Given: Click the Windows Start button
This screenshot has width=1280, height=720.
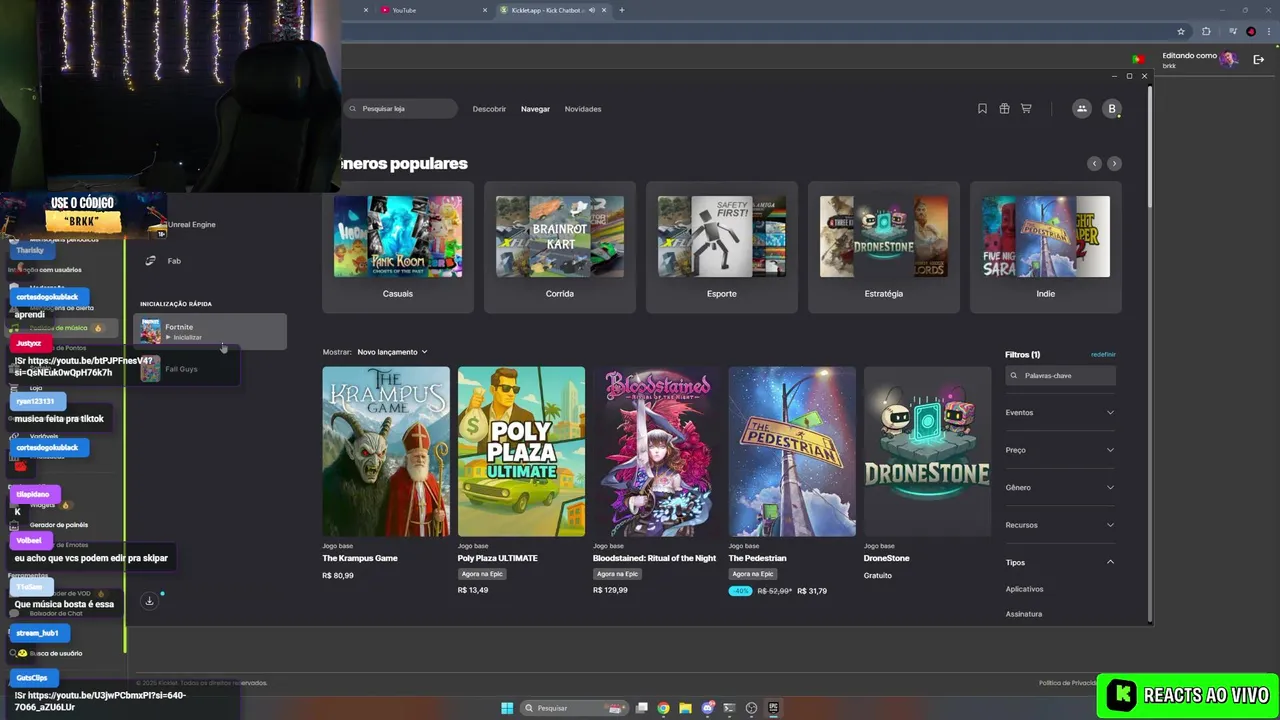Looking at the screenshot, I should pyautogui.click(x=507, y=708).
